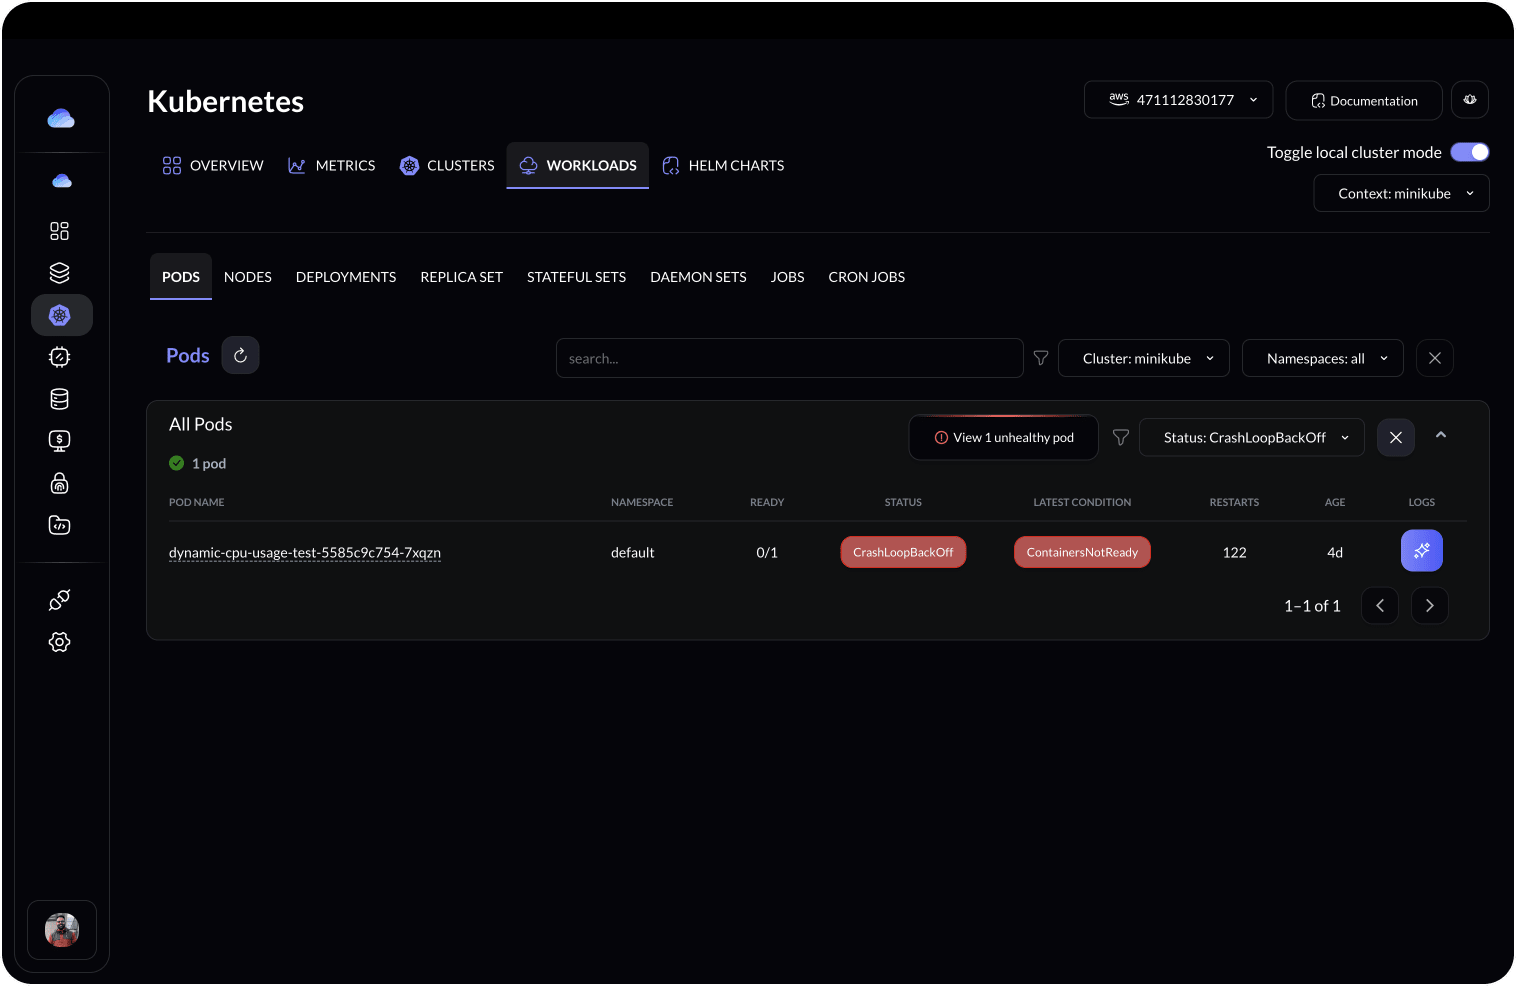Open the Jobs sub-tab
This screenshot has width=1516, height=986.
click(x=788, y=277)
